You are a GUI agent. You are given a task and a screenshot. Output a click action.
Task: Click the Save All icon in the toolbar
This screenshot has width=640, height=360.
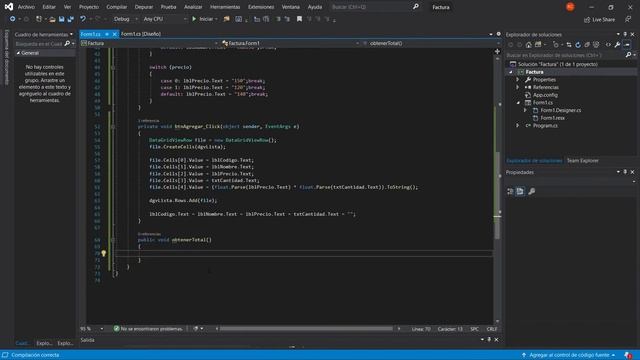click(x=70, y=19)
